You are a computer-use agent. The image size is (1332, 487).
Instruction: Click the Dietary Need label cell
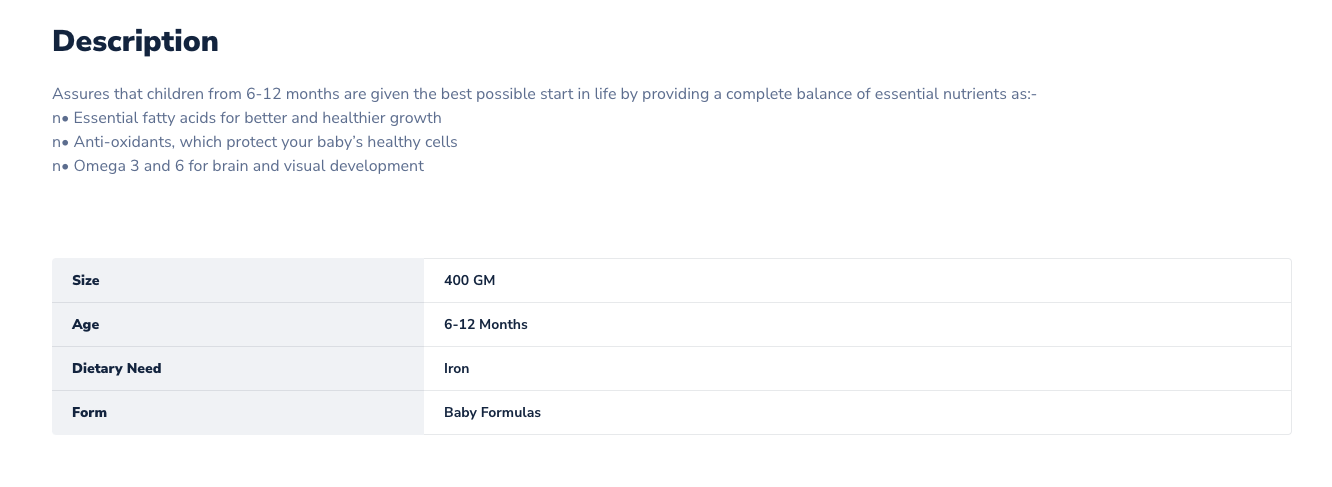point(117,369)
